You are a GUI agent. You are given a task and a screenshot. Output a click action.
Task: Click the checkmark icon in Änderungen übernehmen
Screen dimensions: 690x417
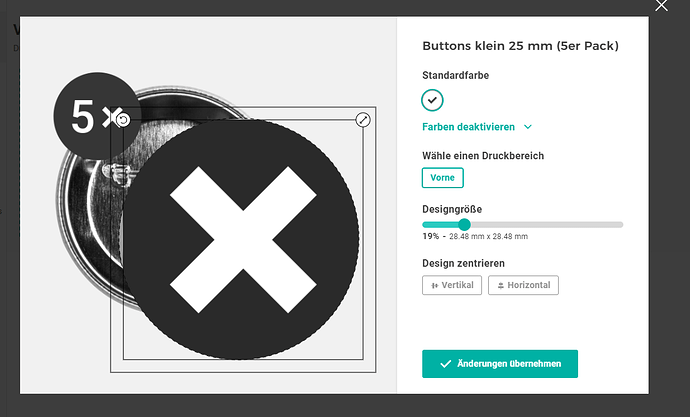pos(446,364)
